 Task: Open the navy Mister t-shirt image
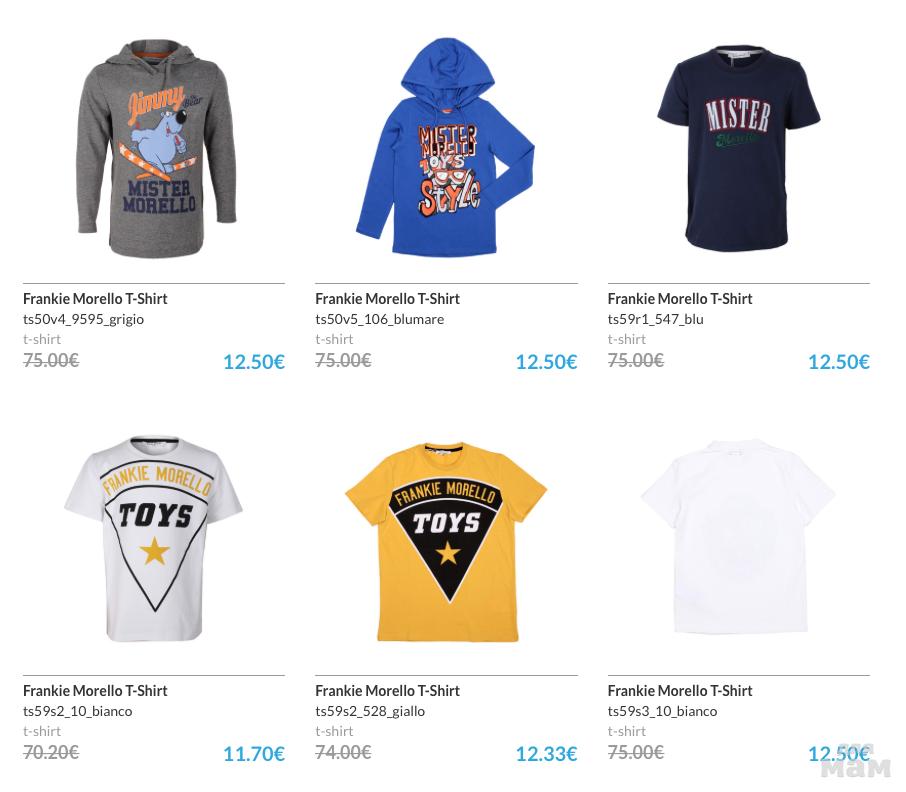[738, 148]
